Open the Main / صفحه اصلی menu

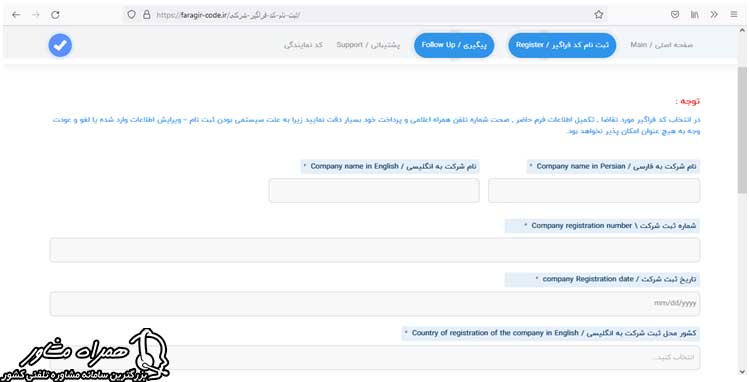(662, 45)
